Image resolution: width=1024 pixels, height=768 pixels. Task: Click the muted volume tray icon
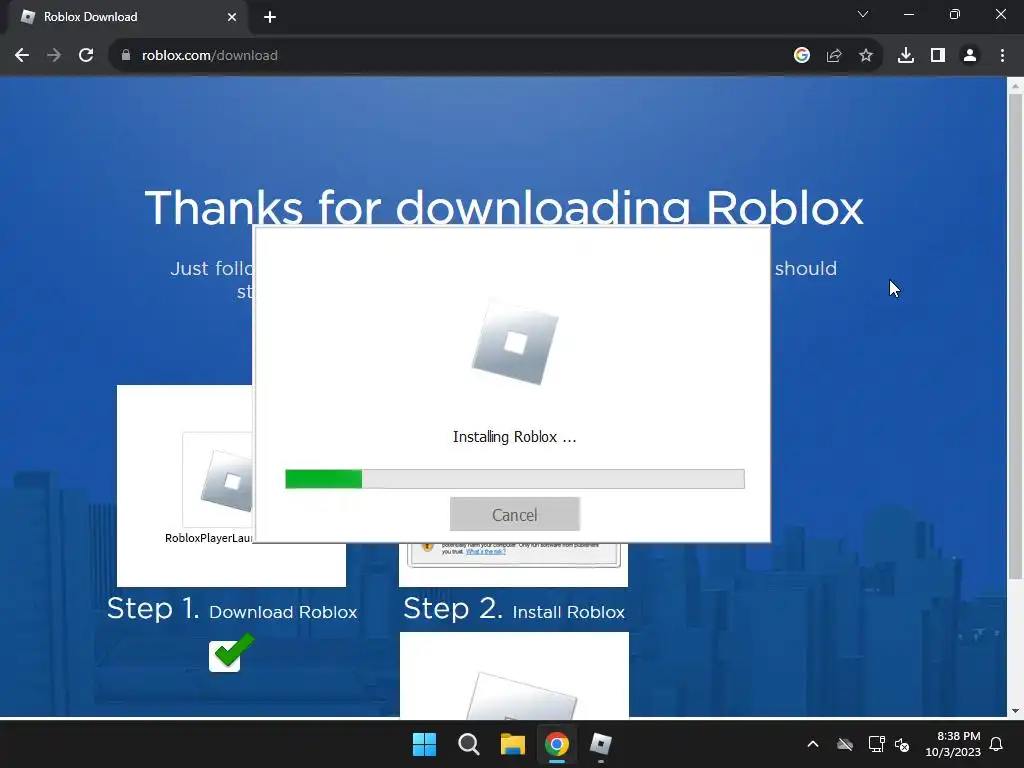click(902, 744)
